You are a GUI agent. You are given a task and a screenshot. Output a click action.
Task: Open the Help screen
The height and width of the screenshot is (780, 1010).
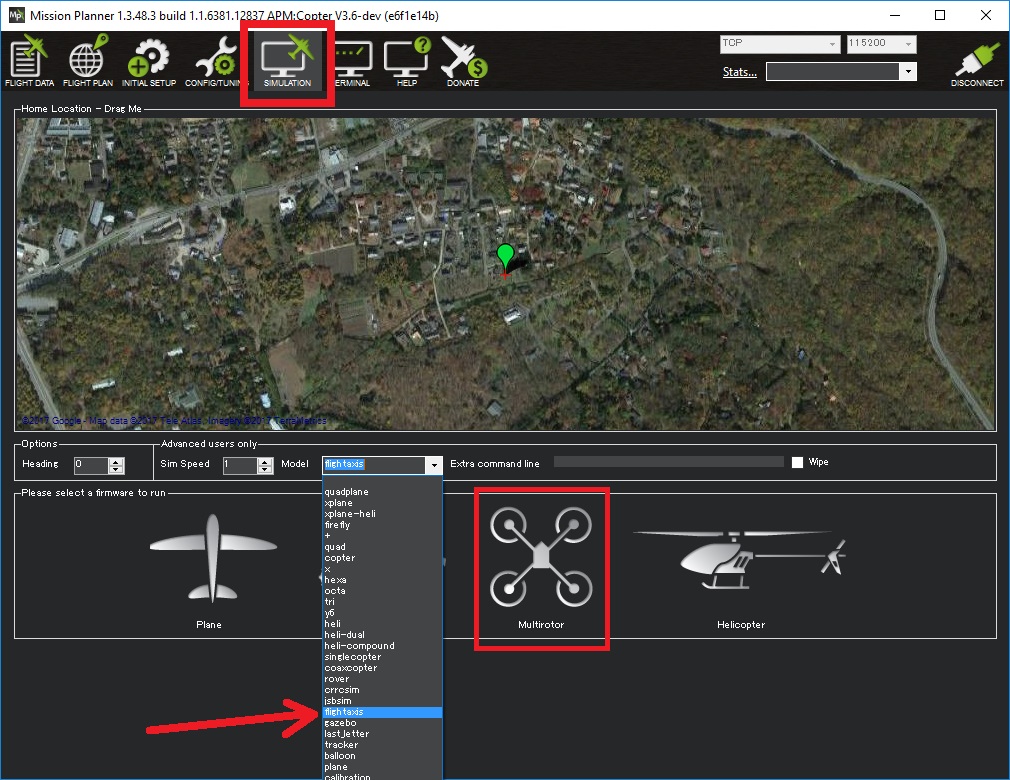click(x=406, y=60)
